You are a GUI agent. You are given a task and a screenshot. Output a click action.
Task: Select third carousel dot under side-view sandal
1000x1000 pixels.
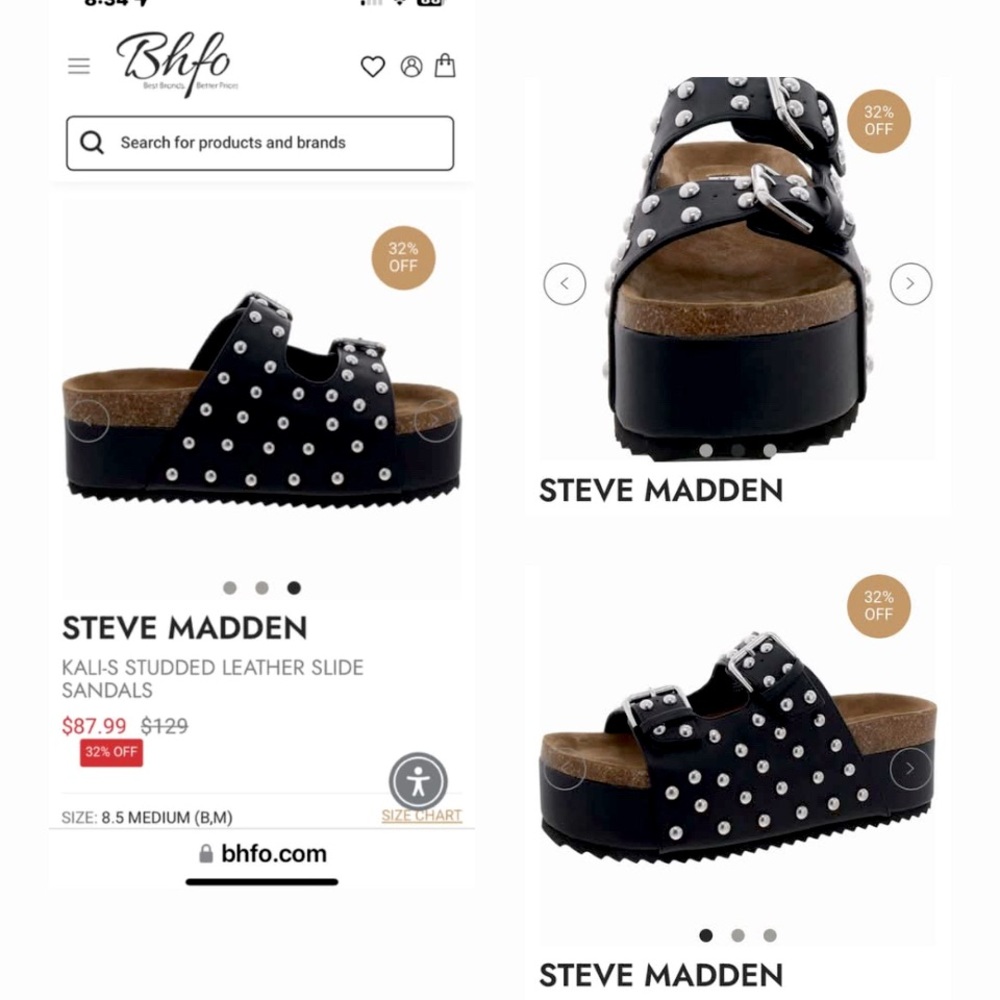coord(294,588)
